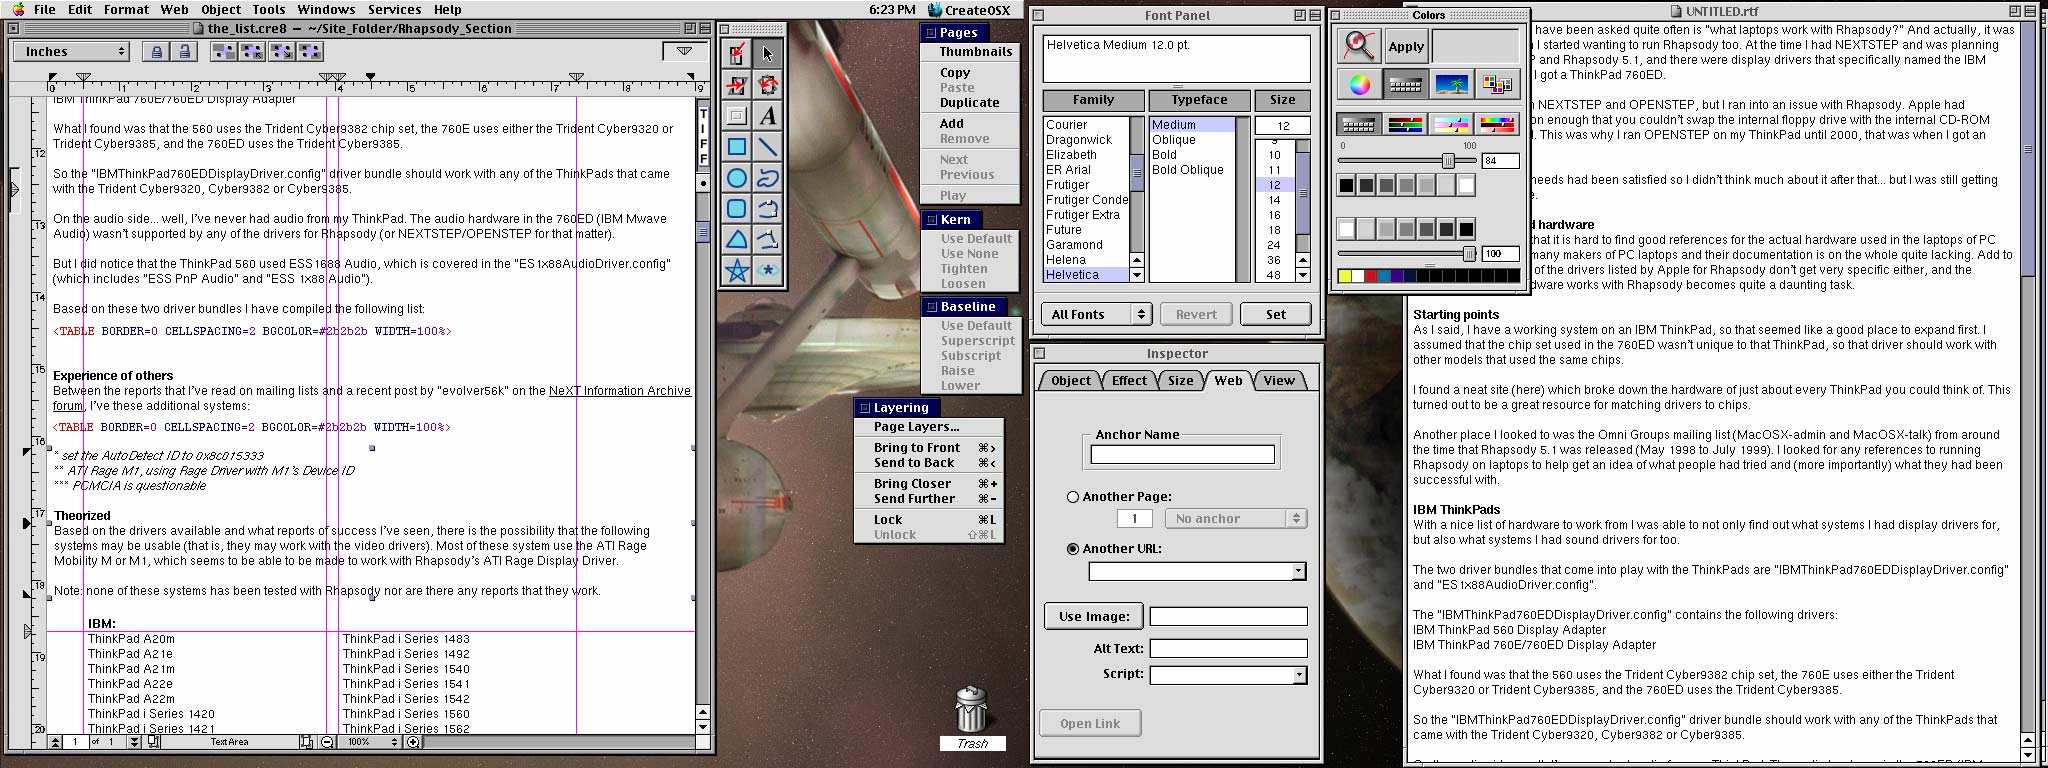Select the rotate tool in the tool palette
2048x768 pixels.
point(768,85)
